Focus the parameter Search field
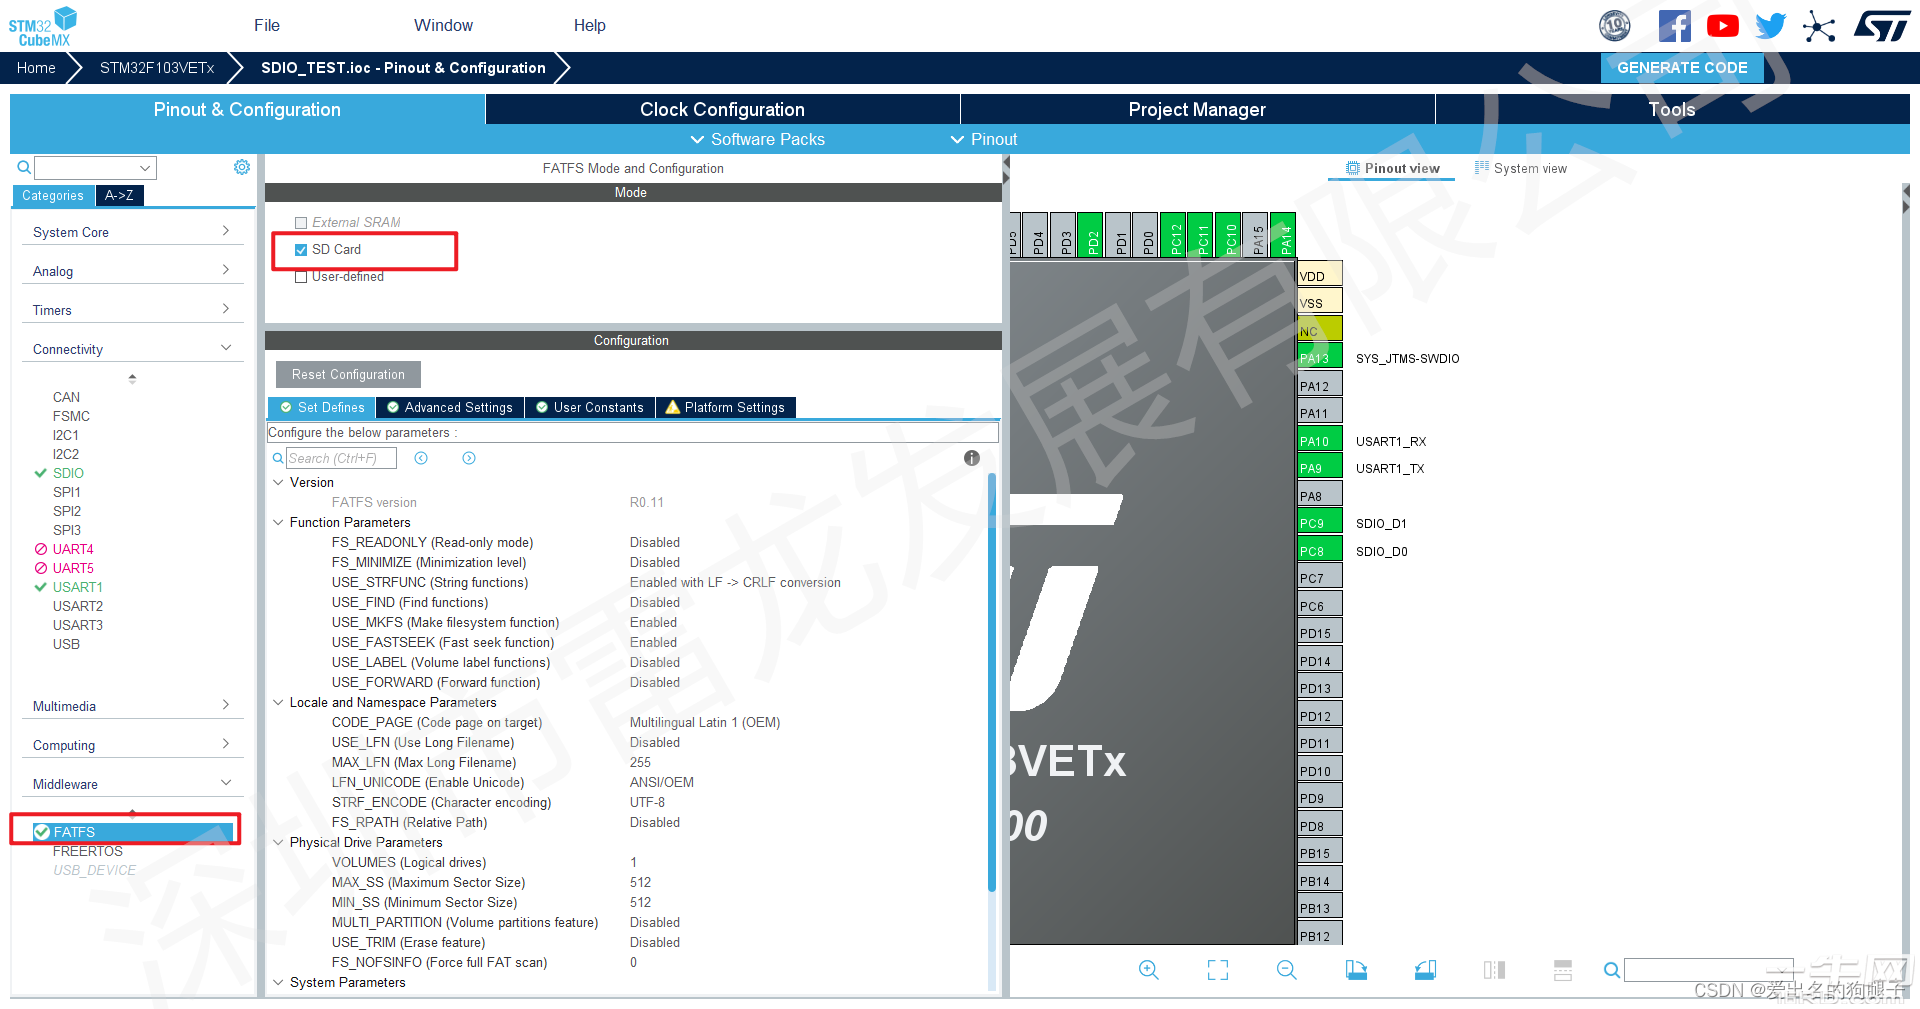The width and height of the screenshot is (1920, 1009). pyautogui.click(x=341, y=458)
